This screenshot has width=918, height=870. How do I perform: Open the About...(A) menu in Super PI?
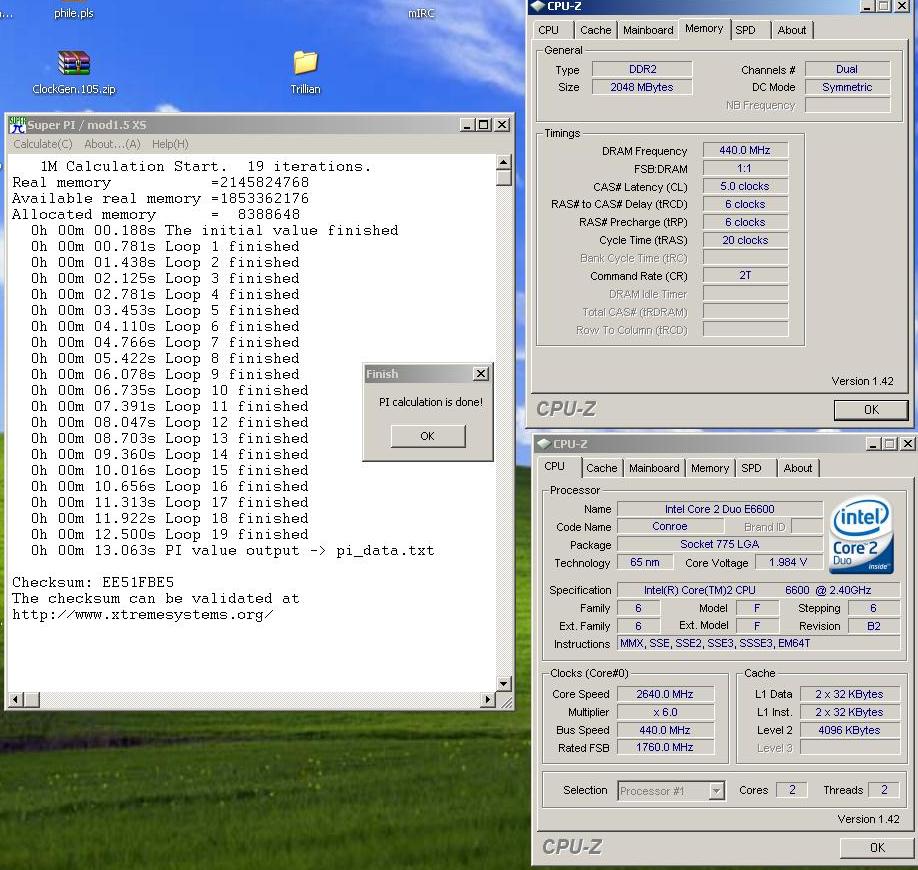[112, 144]
